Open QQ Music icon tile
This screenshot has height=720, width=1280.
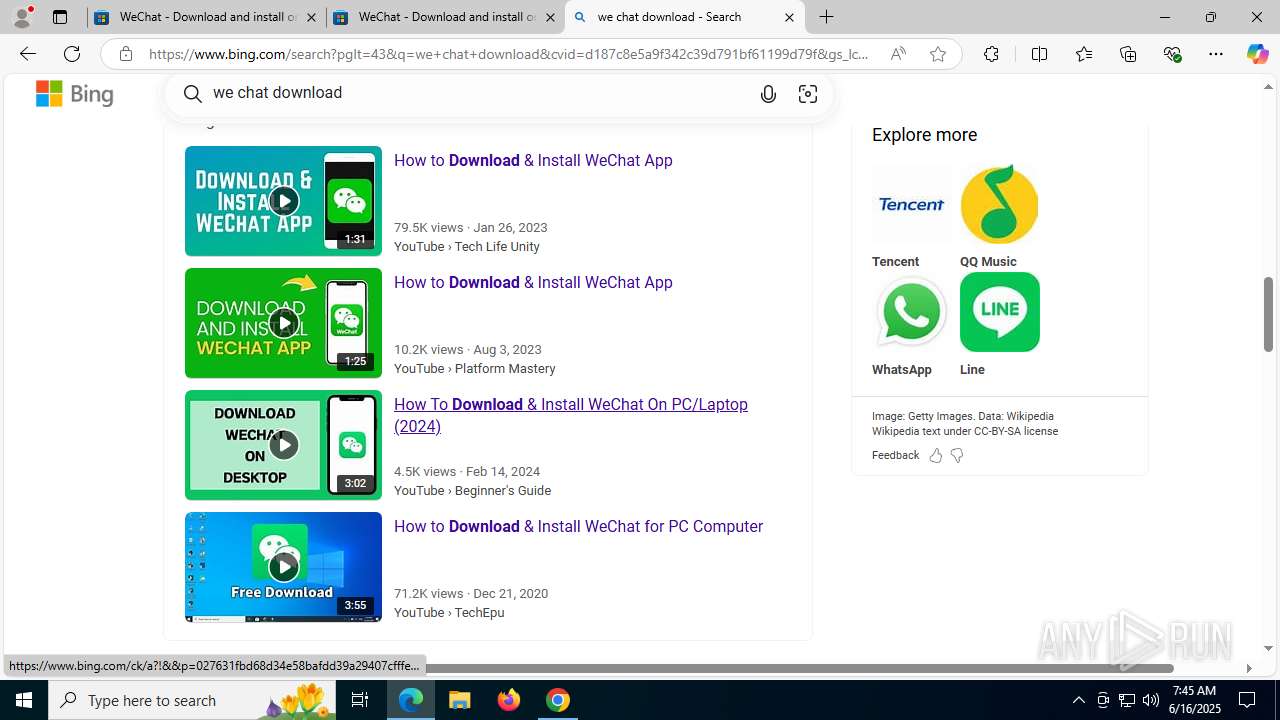pos(999,204)
